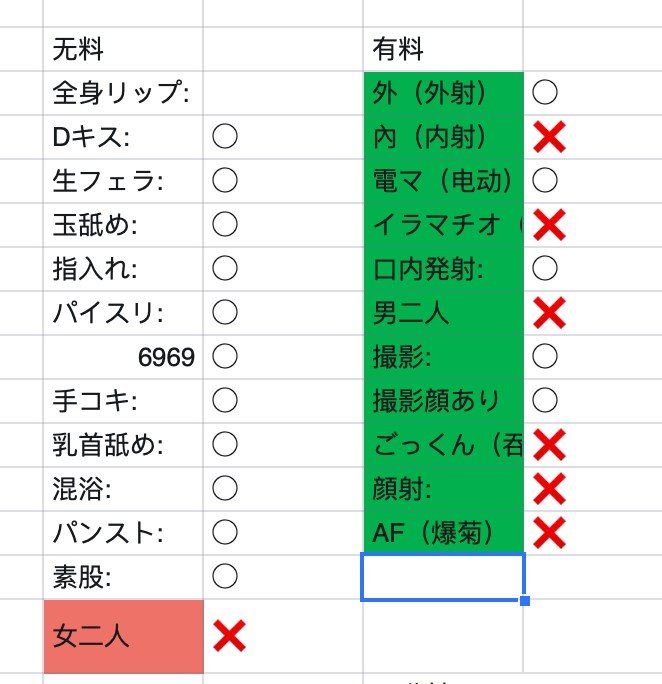The image size is (662, 684).
Task: Click the red X beside 顔射:
Action: [549, 489]
